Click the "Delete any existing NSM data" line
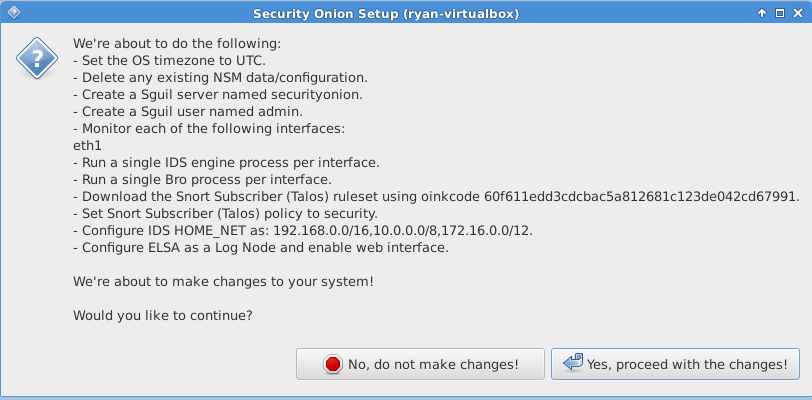Image resolution: width=812 pixels, height=400 pixels. [221, 78]
